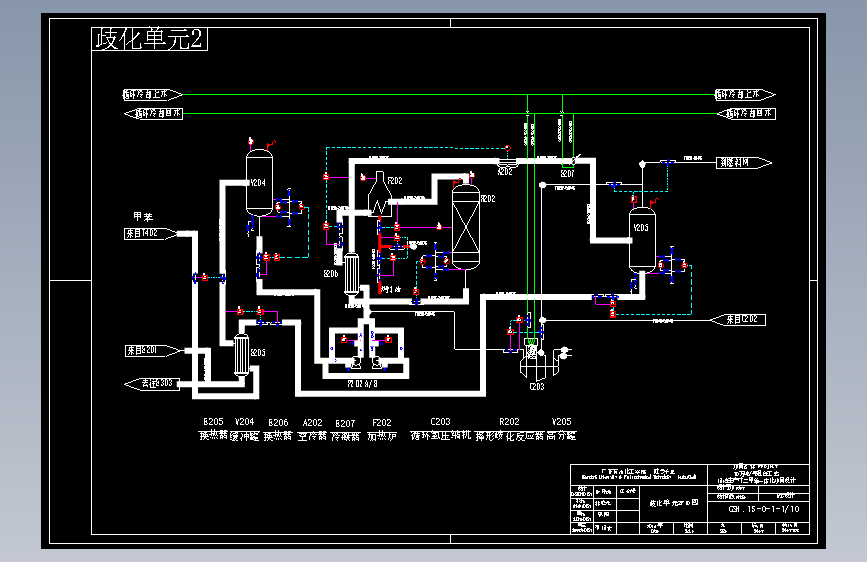867x562 pixels.
Task: Select the drawing name cell in title block
Action: 673,503
